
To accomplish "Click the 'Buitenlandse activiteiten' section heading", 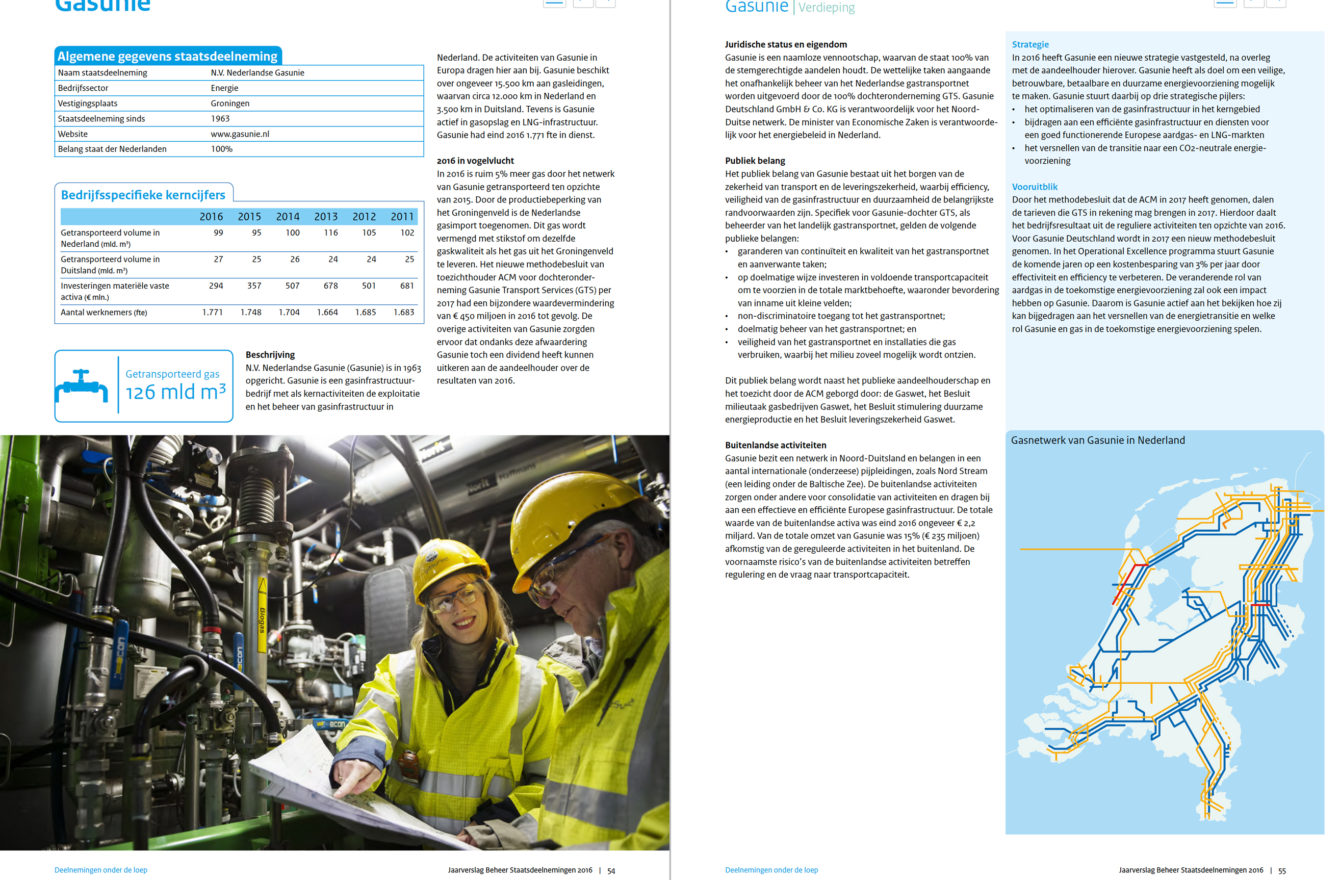I will 776,444.
